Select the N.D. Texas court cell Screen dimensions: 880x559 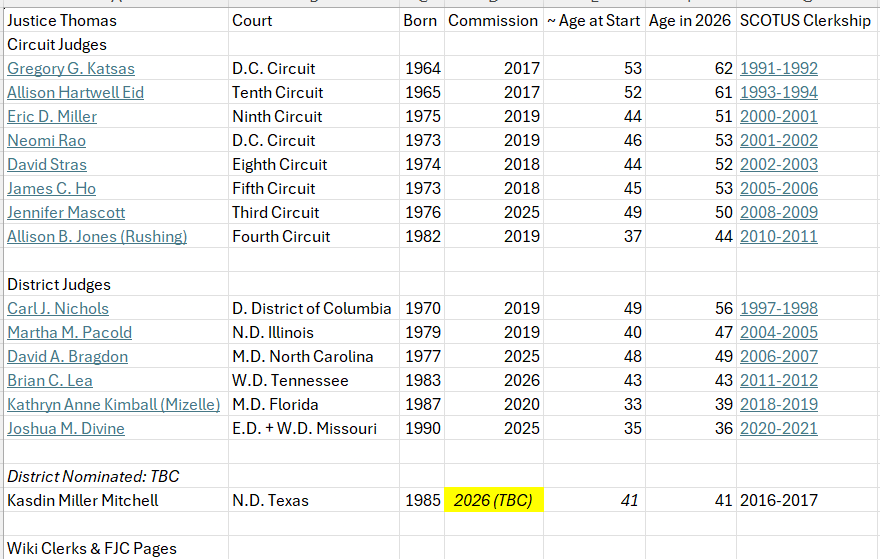[314, 500]
